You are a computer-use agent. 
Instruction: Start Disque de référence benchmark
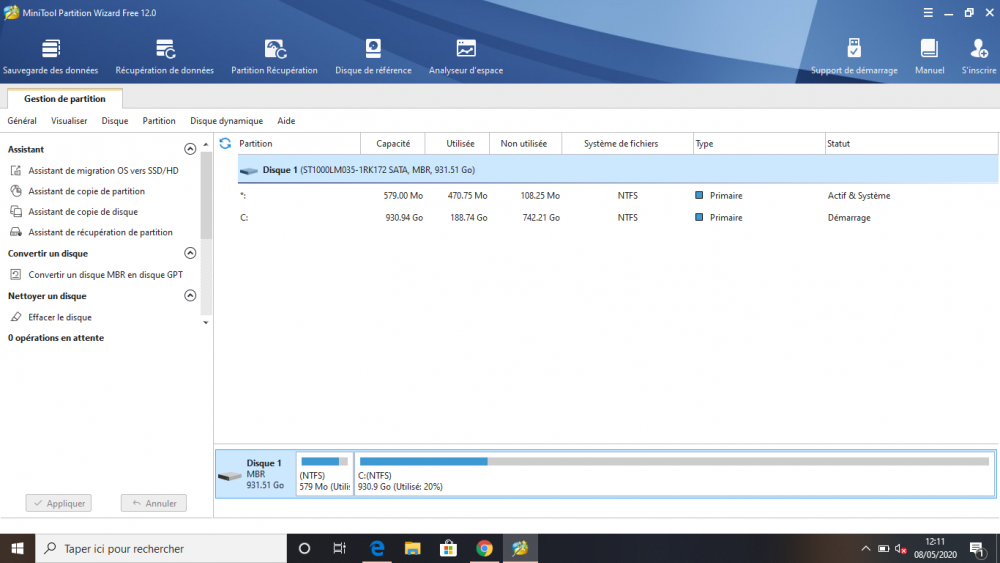click(x=373, y=56)
